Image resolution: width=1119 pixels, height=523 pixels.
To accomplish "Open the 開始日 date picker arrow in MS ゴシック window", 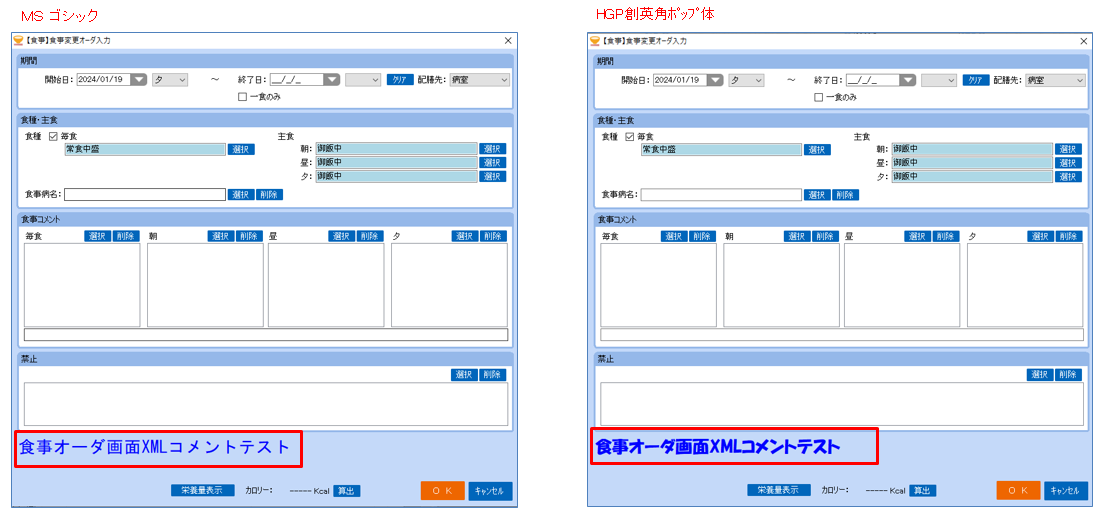I will (139, 80).
